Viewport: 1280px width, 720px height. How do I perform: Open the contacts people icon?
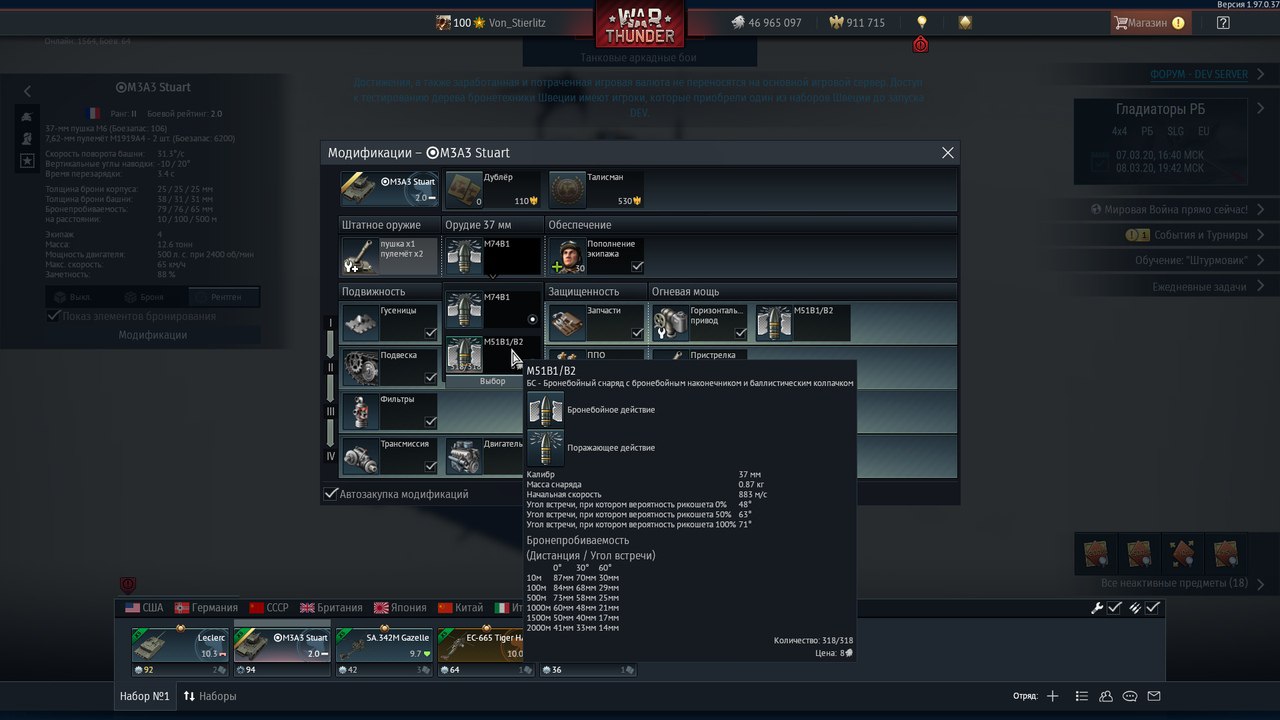[1106, 696]
